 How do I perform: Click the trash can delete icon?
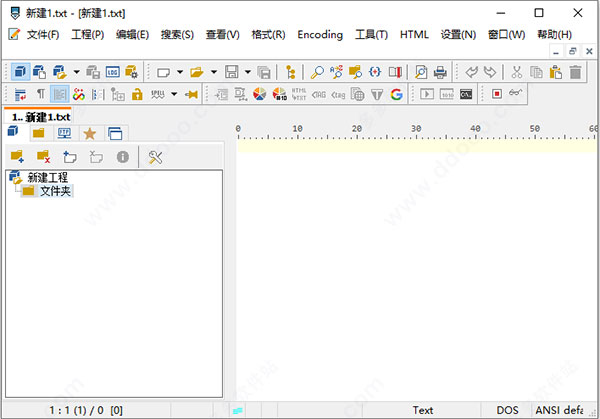575,72
